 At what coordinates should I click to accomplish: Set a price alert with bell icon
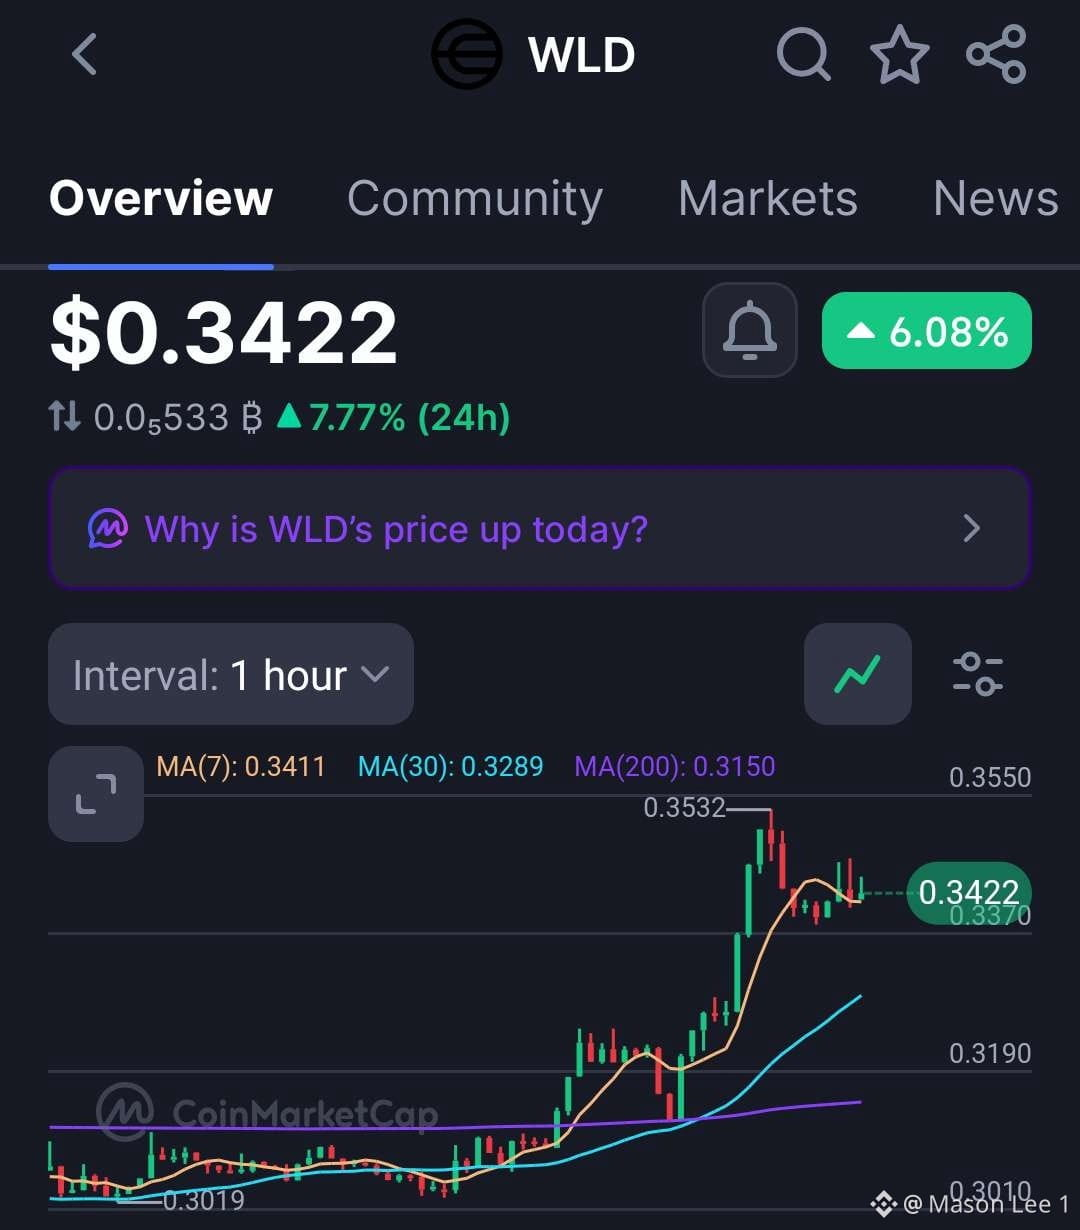750,330
